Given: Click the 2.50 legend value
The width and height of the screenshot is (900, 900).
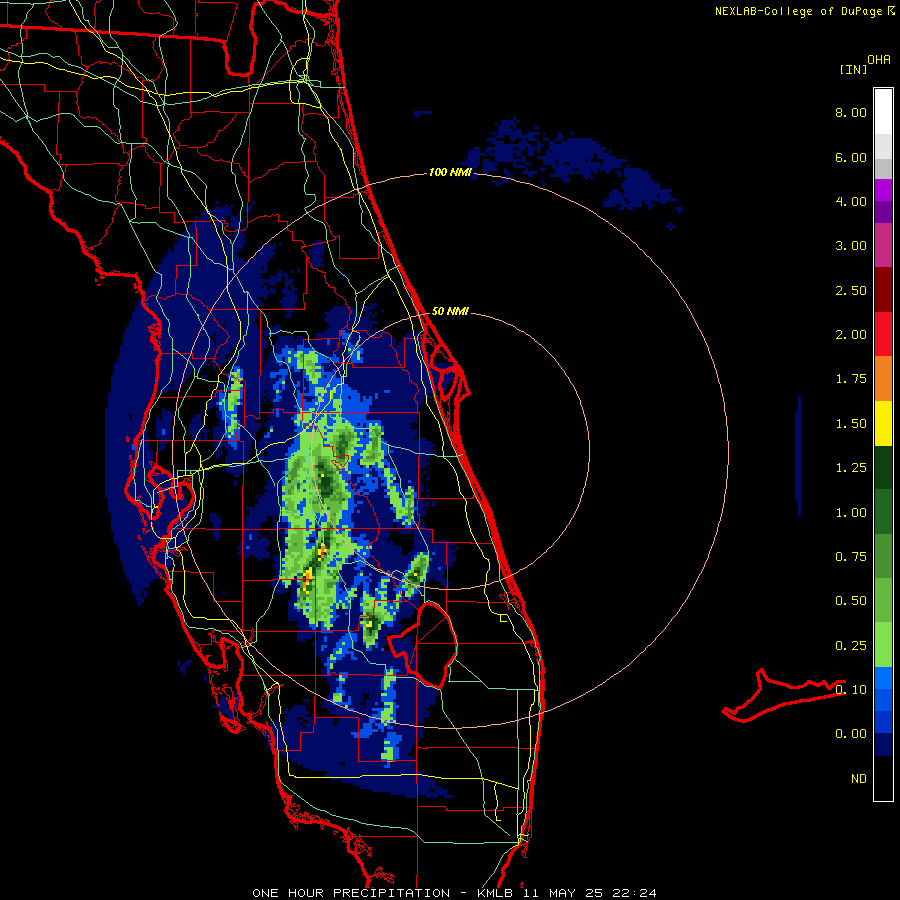Looking at the screenshot, I should (851, 290).
